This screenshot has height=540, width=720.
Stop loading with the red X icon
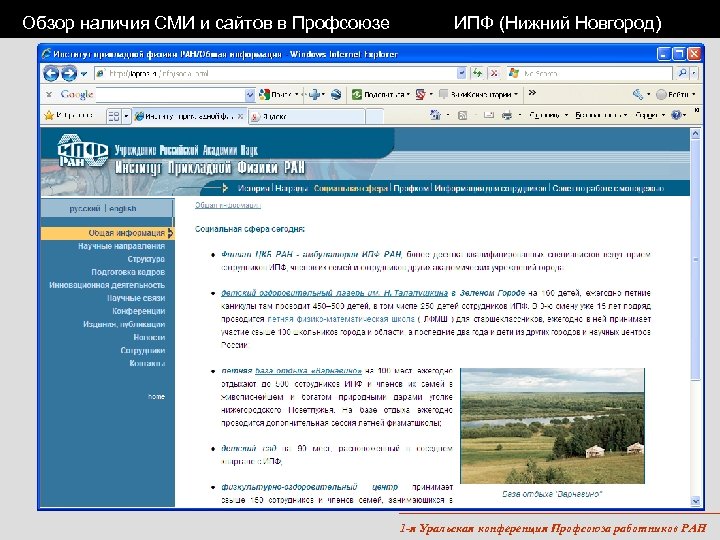[494, 73]
